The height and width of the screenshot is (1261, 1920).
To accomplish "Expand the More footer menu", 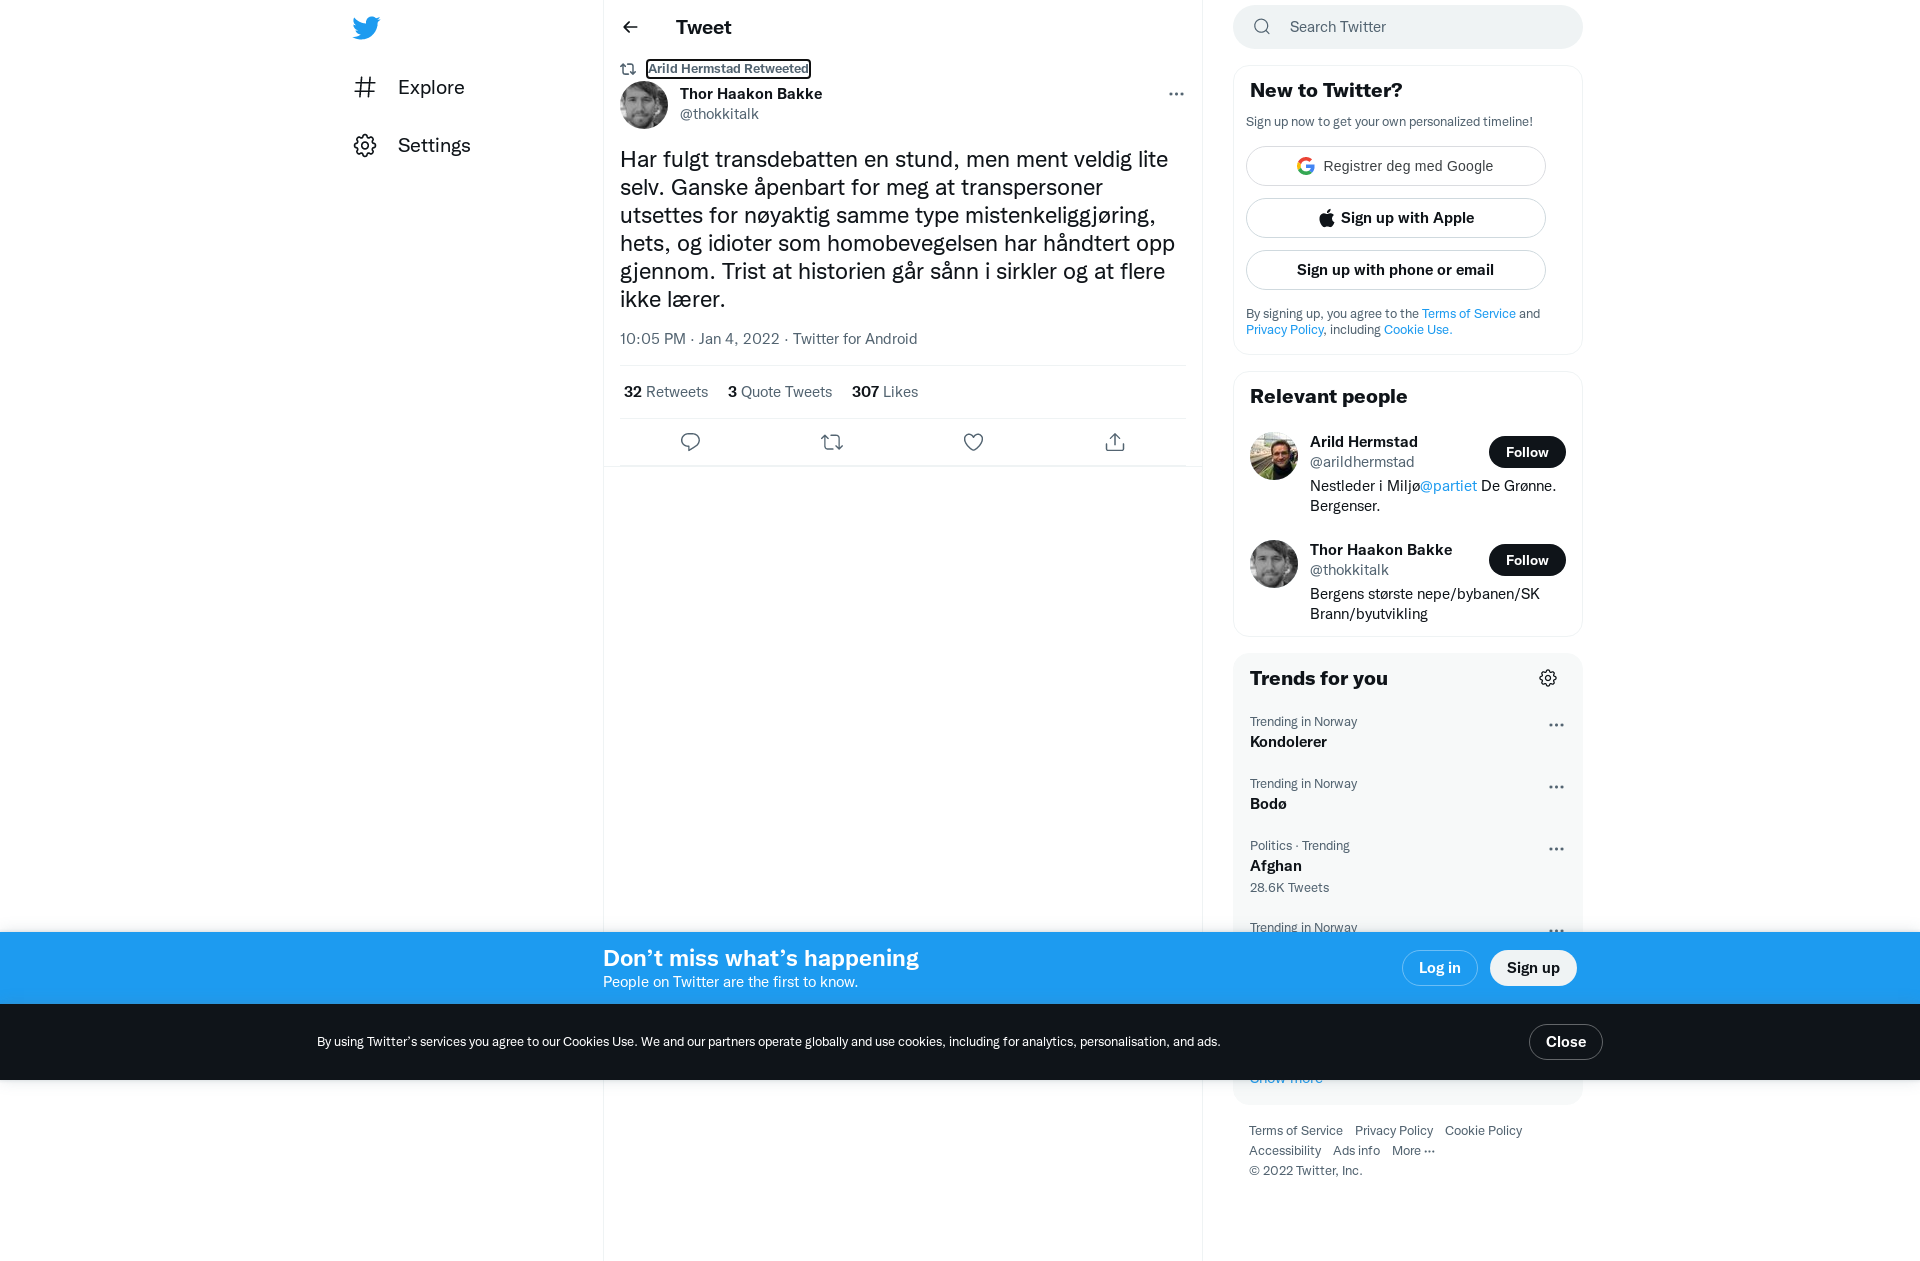I will (1413, 1151).
